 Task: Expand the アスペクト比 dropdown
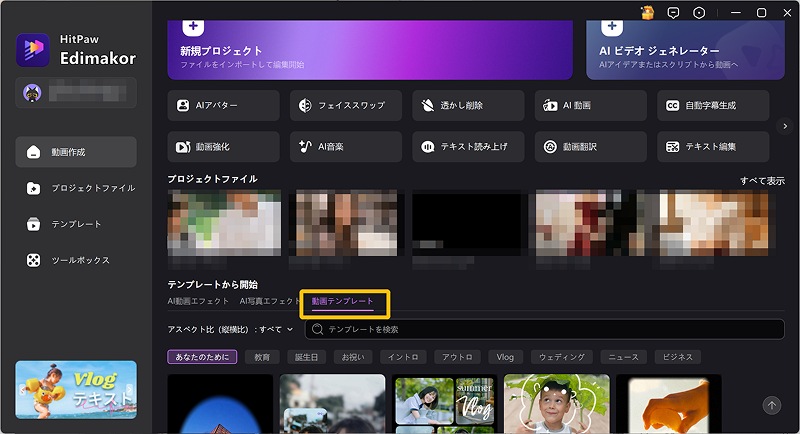coord(231,329)
